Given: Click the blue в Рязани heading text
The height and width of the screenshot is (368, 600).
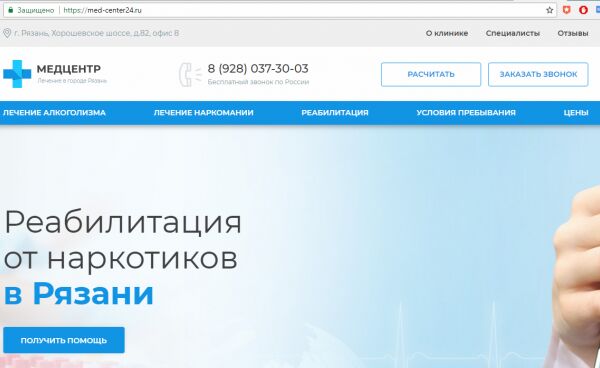Looking at the screenshot, I should click(78, 293).
